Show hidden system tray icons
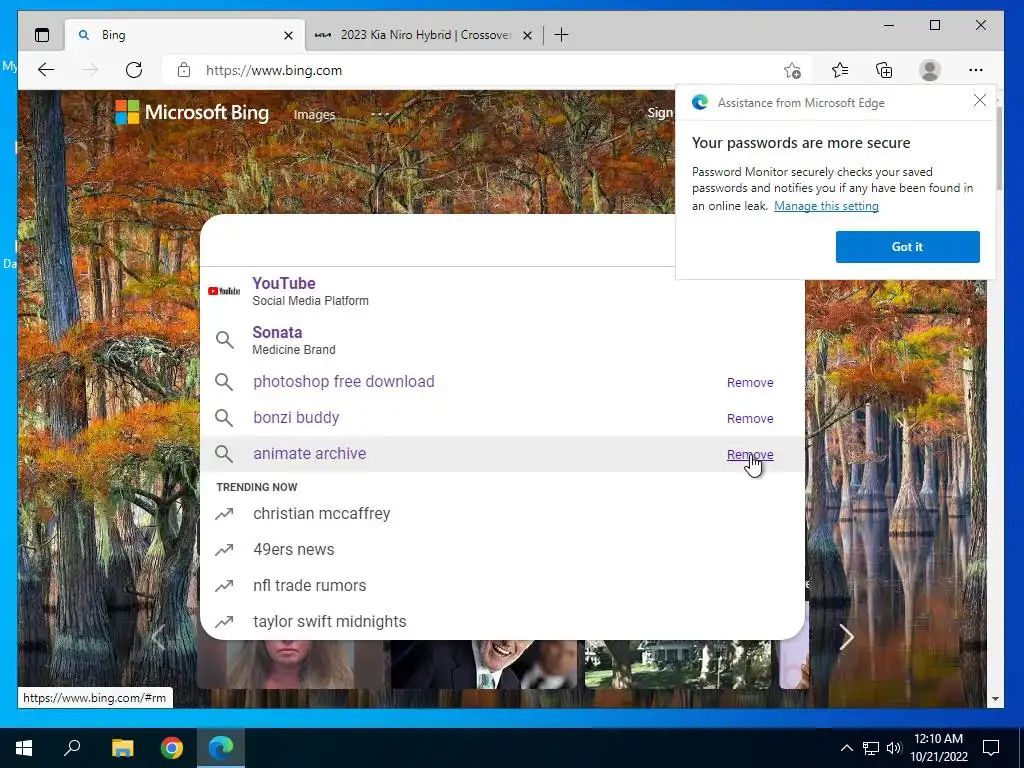The width and height of the screenshot is (1024, 768). (x=846, y=748)
